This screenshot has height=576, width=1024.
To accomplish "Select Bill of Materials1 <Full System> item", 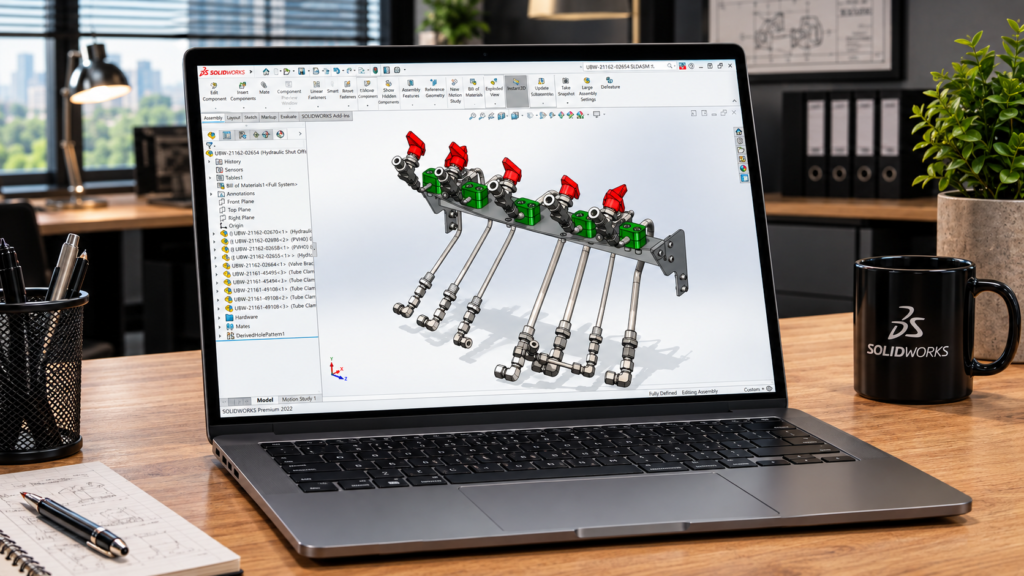I will [257, 185].
